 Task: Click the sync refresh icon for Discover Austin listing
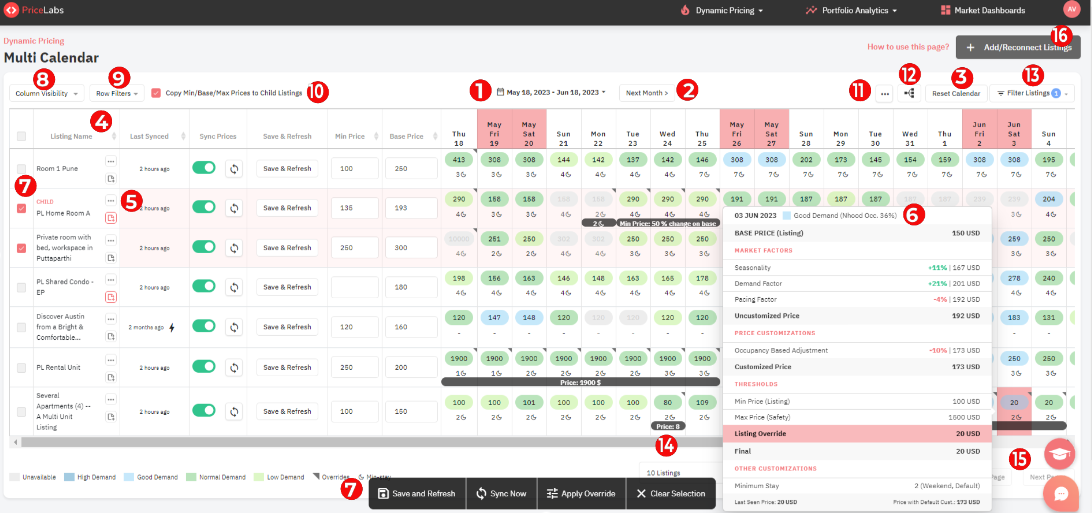(x=234, y=326)
